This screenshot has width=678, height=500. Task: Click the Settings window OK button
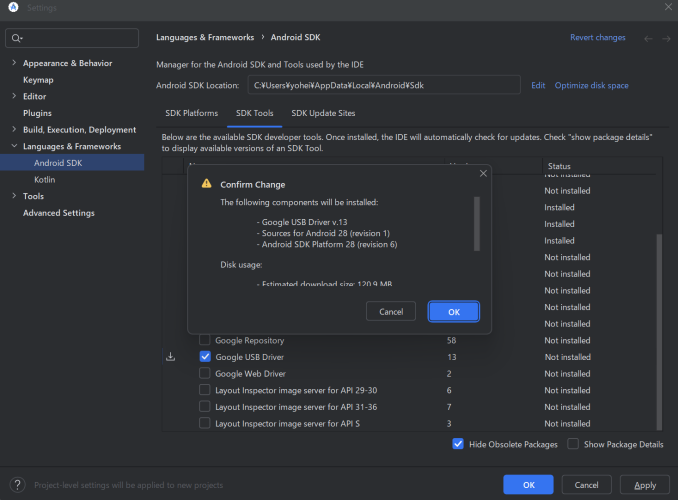pos(528,485)
